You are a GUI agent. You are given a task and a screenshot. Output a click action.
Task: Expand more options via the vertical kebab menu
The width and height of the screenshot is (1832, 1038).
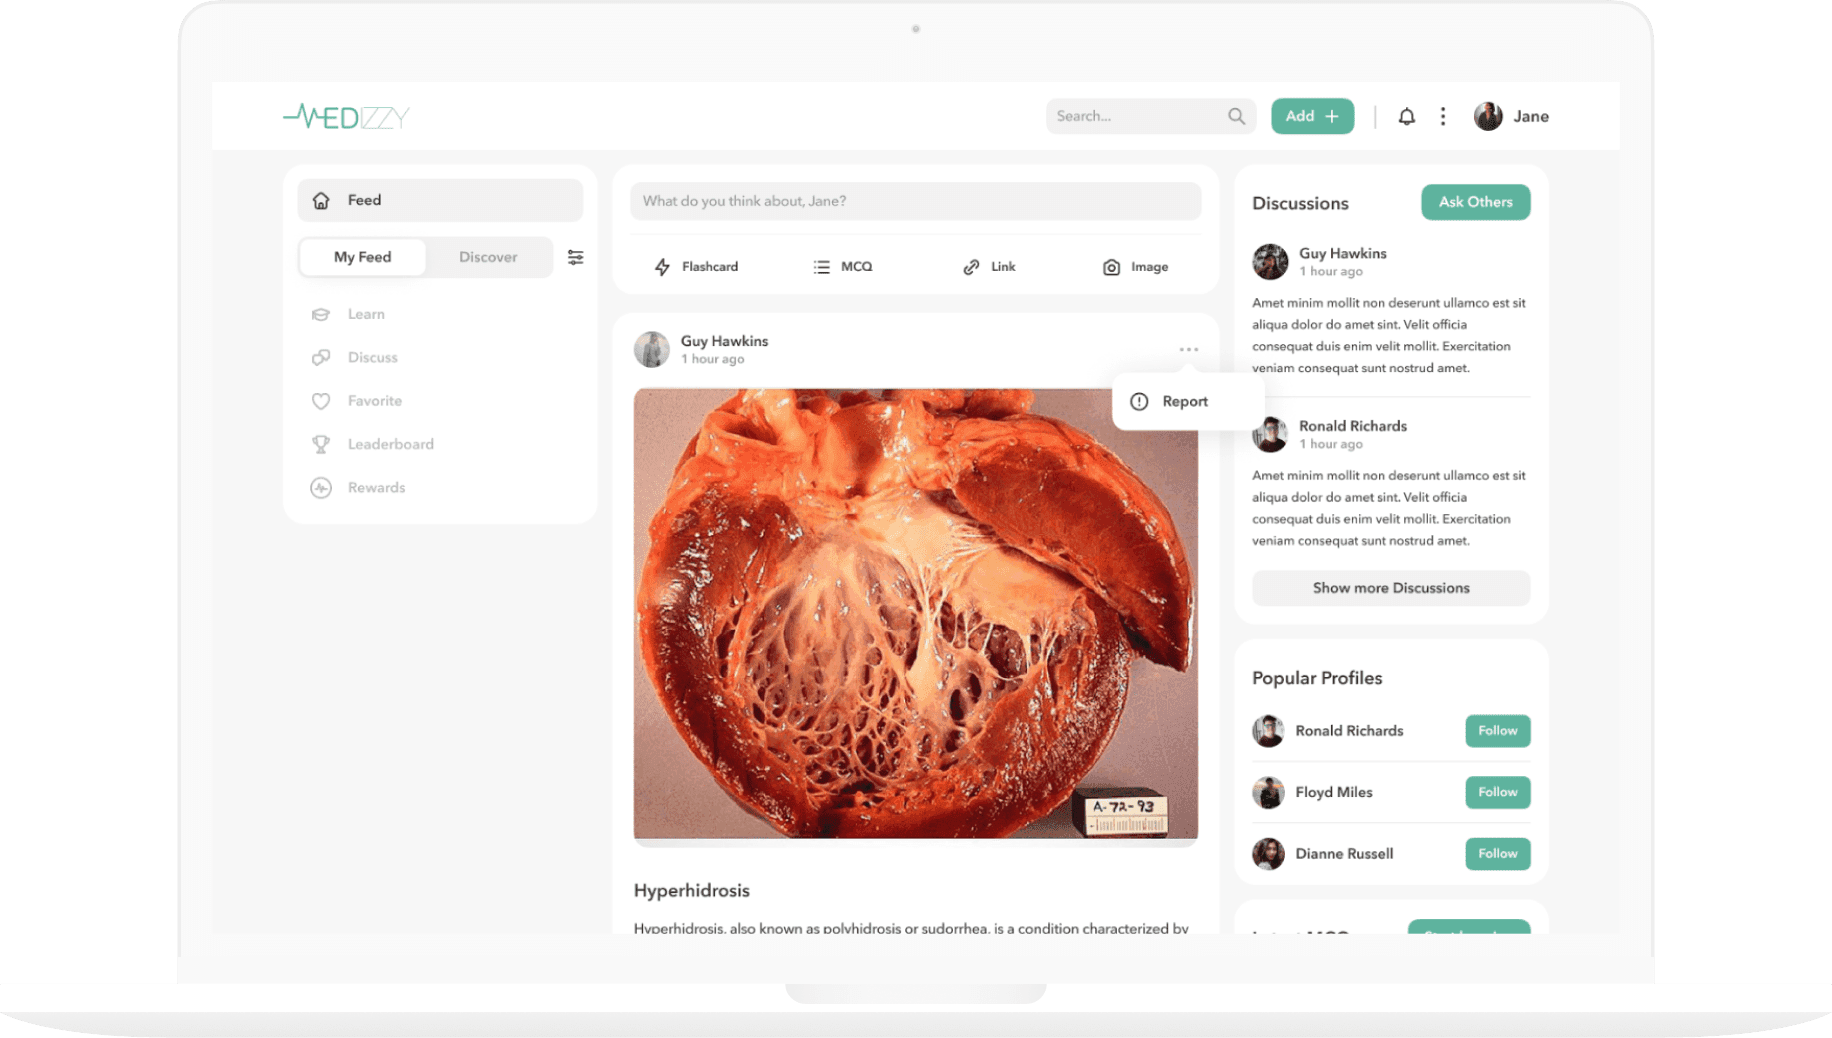1443,116
